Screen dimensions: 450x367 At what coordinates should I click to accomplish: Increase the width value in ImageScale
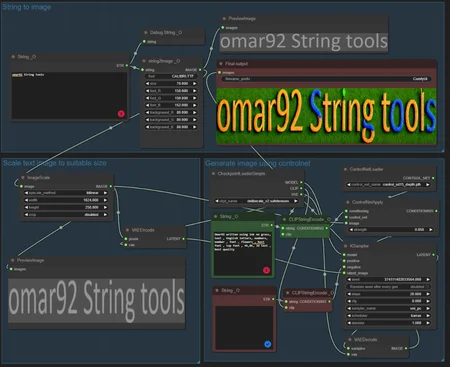click(x=105, y=200)
